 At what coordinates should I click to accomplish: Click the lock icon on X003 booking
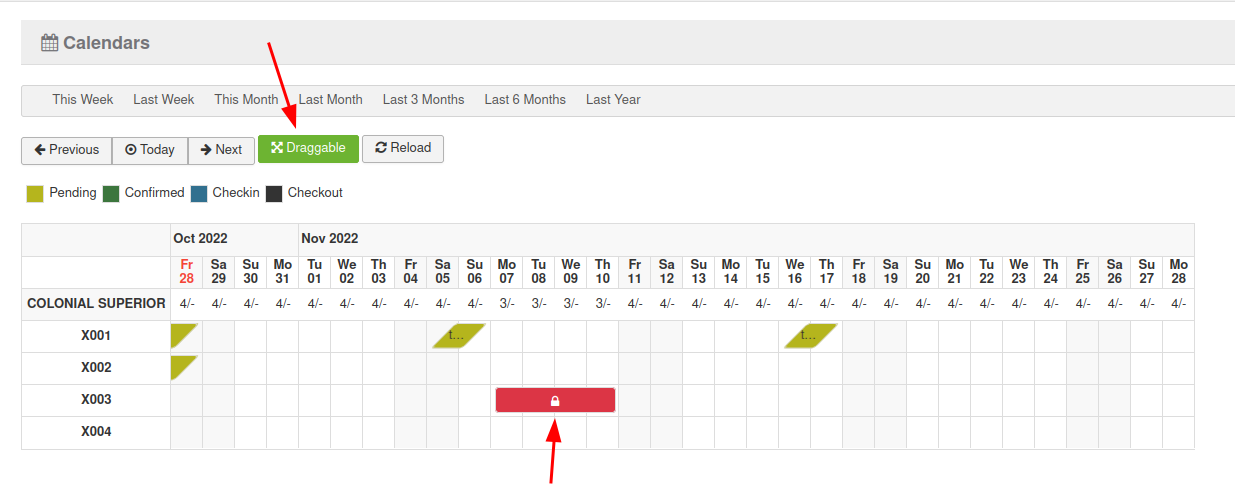[x=555, y=401]
